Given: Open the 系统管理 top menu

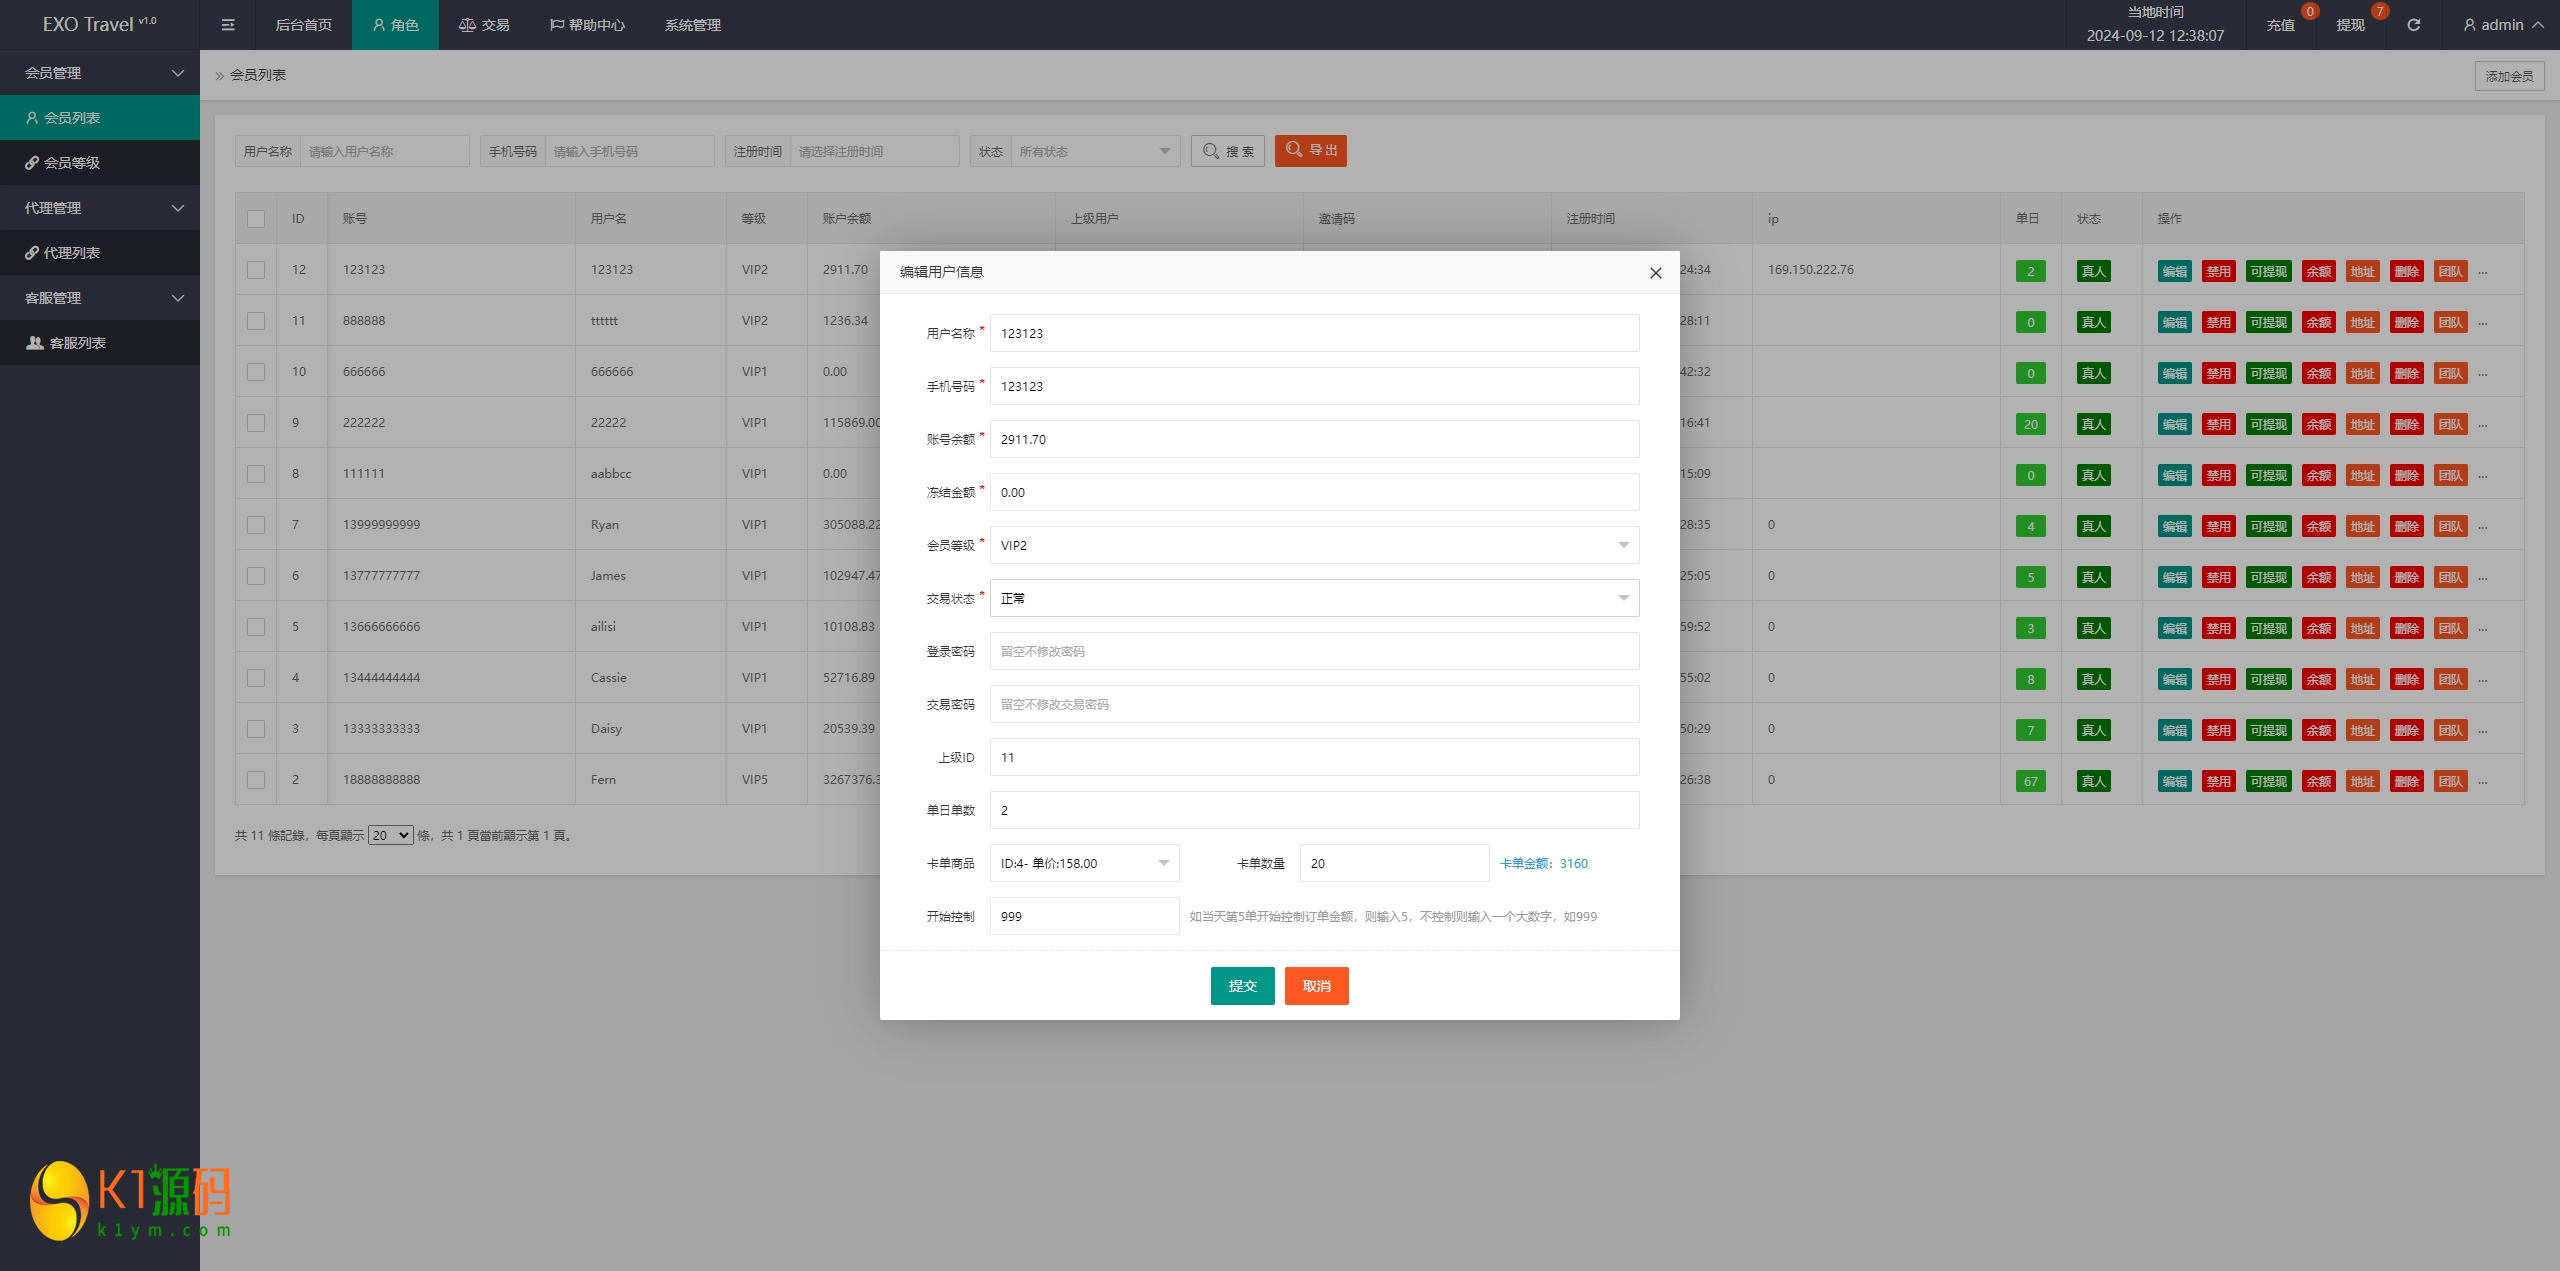Looking at the screenshot, I should [x=692, y=25].
